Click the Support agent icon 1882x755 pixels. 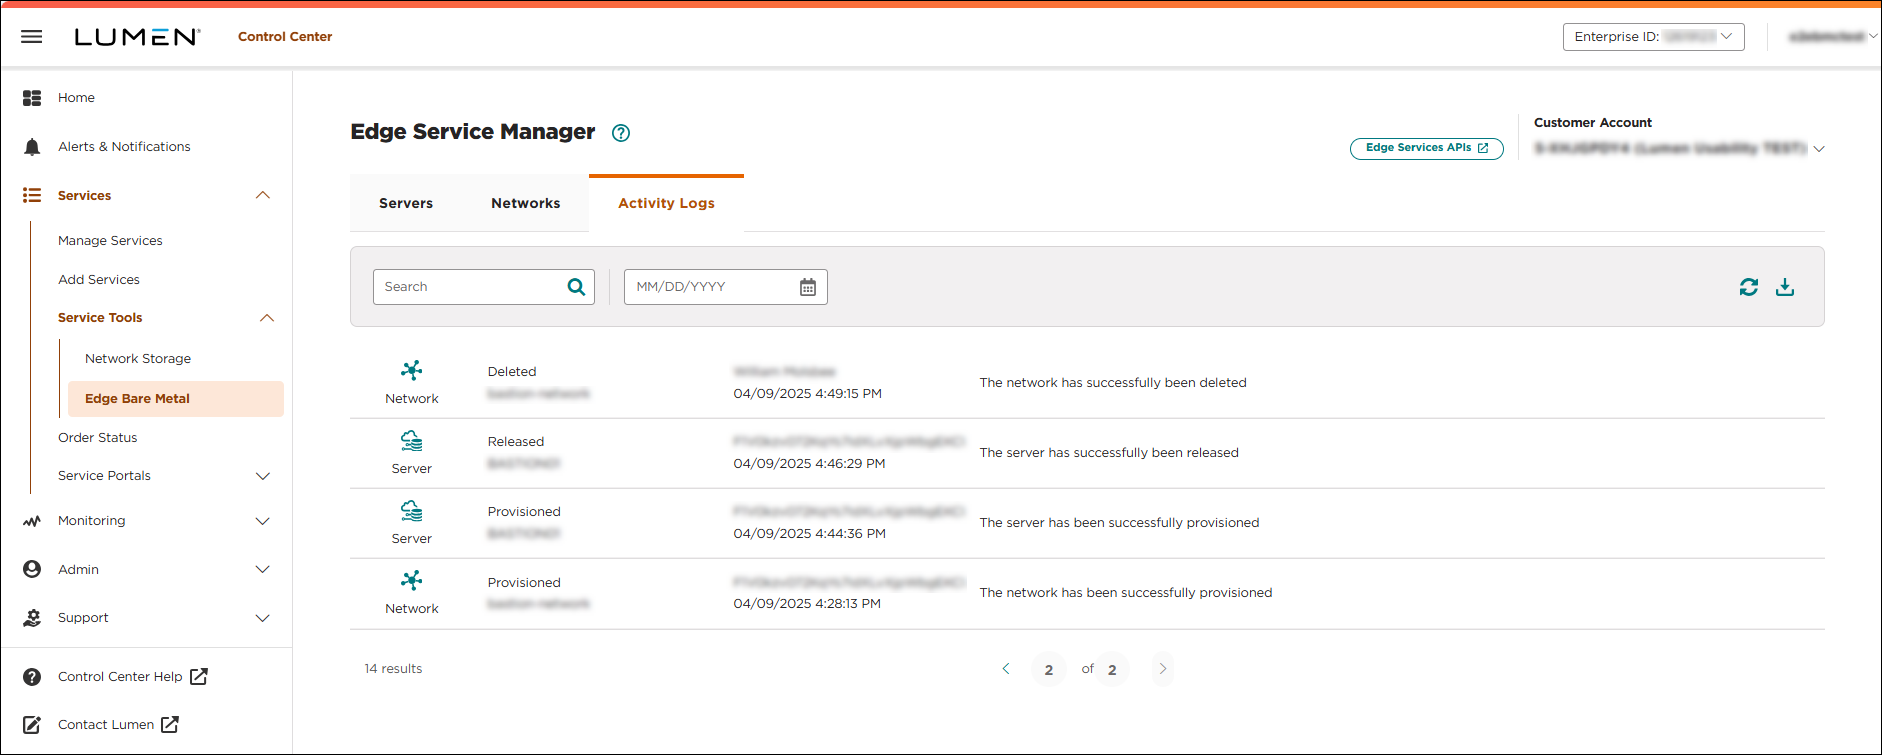coord(32,618)
